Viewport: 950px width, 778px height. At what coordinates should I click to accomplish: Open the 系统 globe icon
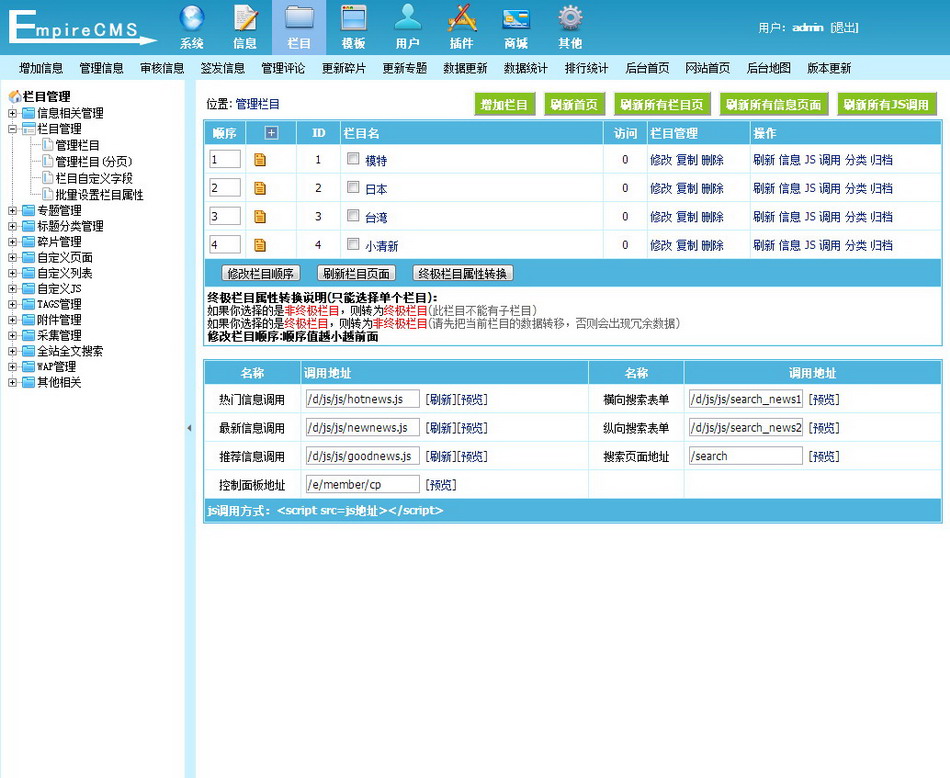pyautogui.click(x=191, y=18)
